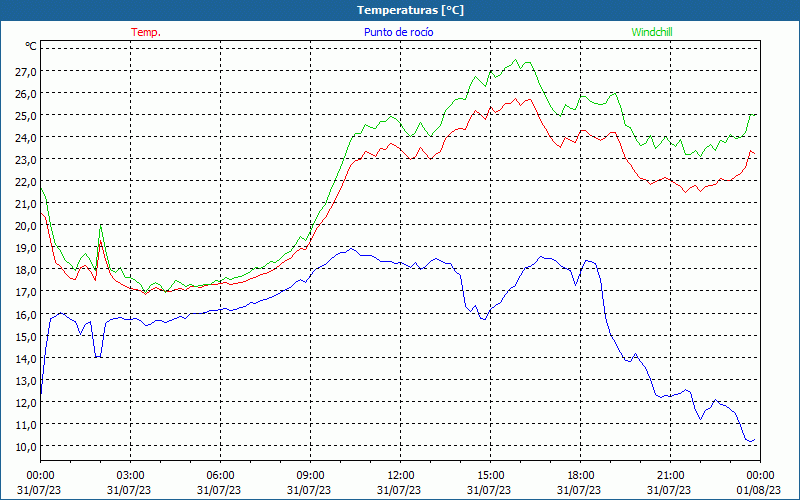
Task: Click the 21:00 time axis label
Action: (x=670, y=476)
